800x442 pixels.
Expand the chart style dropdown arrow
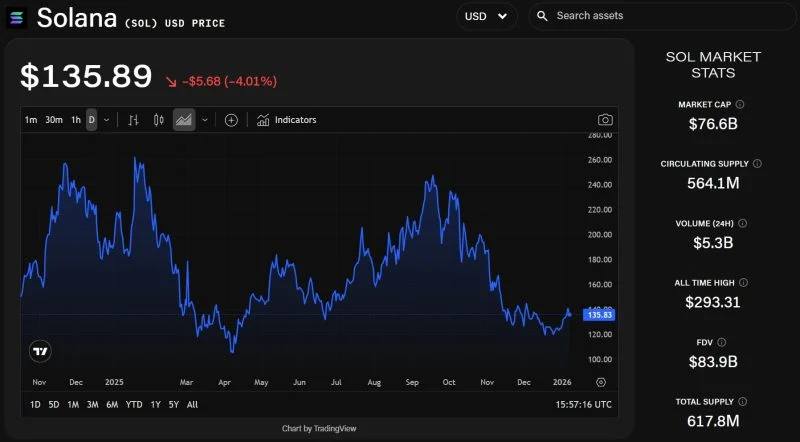[205, 120]
